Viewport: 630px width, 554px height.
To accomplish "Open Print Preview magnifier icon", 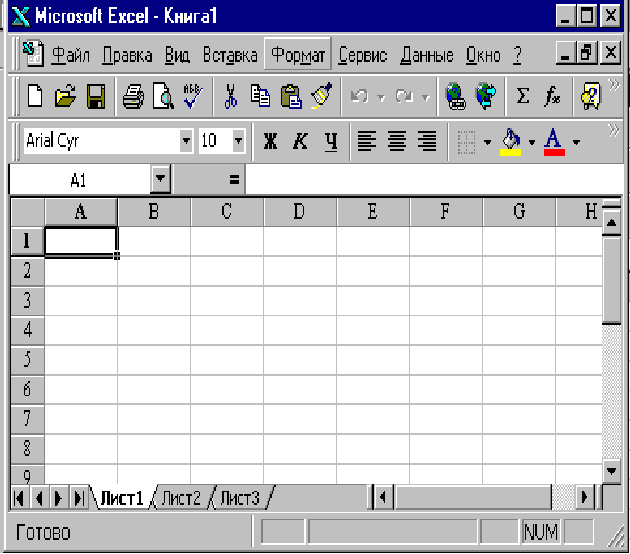I will coord(163,96).
